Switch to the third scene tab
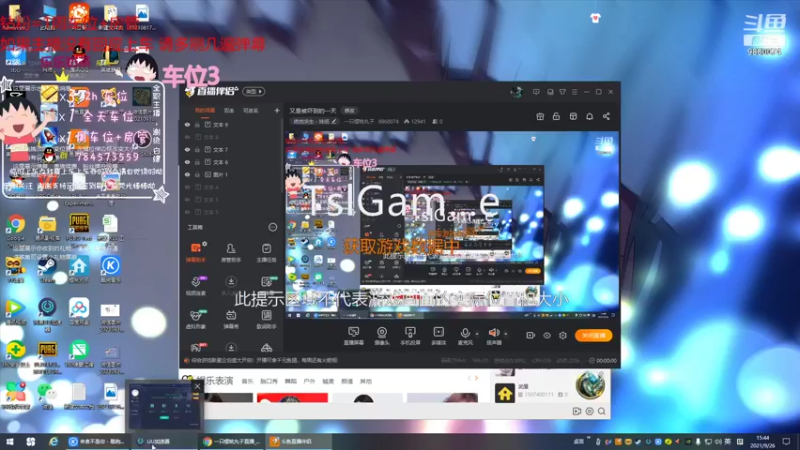The width and height of the screenshot is (800, 450). coord(251,110)
